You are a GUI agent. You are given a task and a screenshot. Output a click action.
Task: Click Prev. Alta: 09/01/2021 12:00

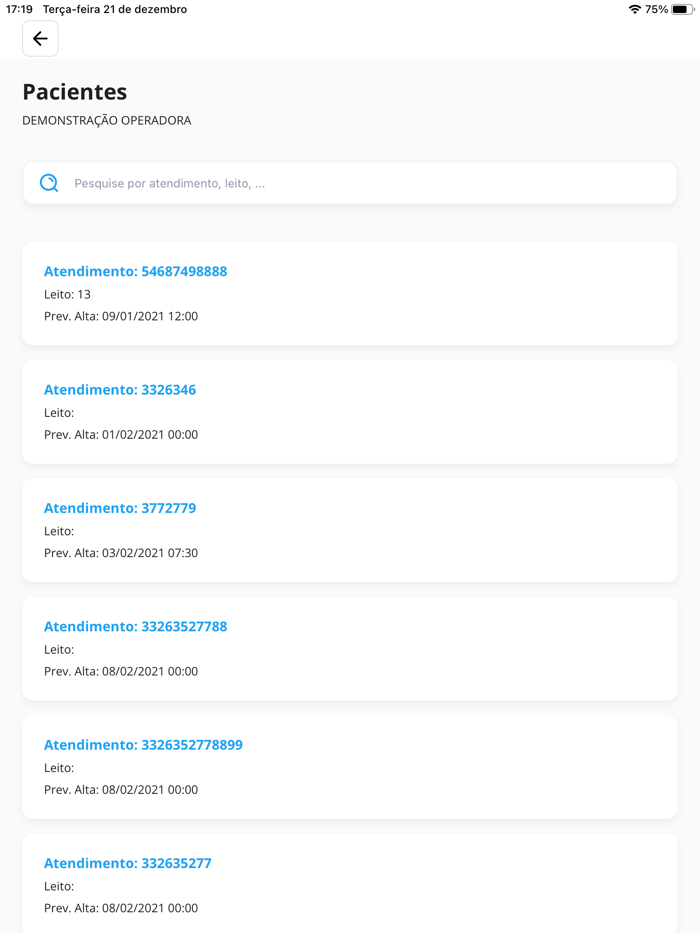pyautogui.click(x=121, y=316)
